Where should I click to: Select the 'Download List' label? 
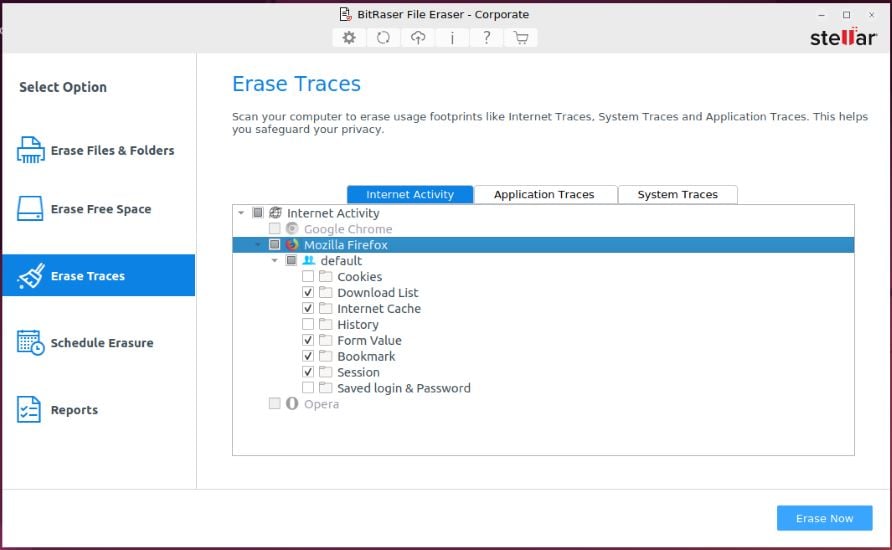(378, 292)
